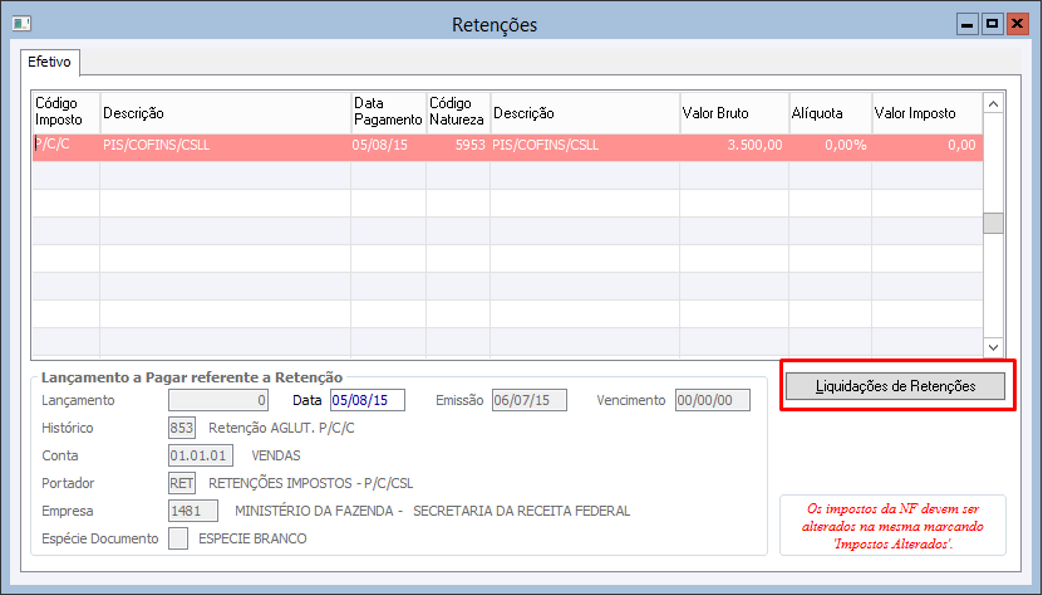Click the Lançamento number field

point(218,400)
